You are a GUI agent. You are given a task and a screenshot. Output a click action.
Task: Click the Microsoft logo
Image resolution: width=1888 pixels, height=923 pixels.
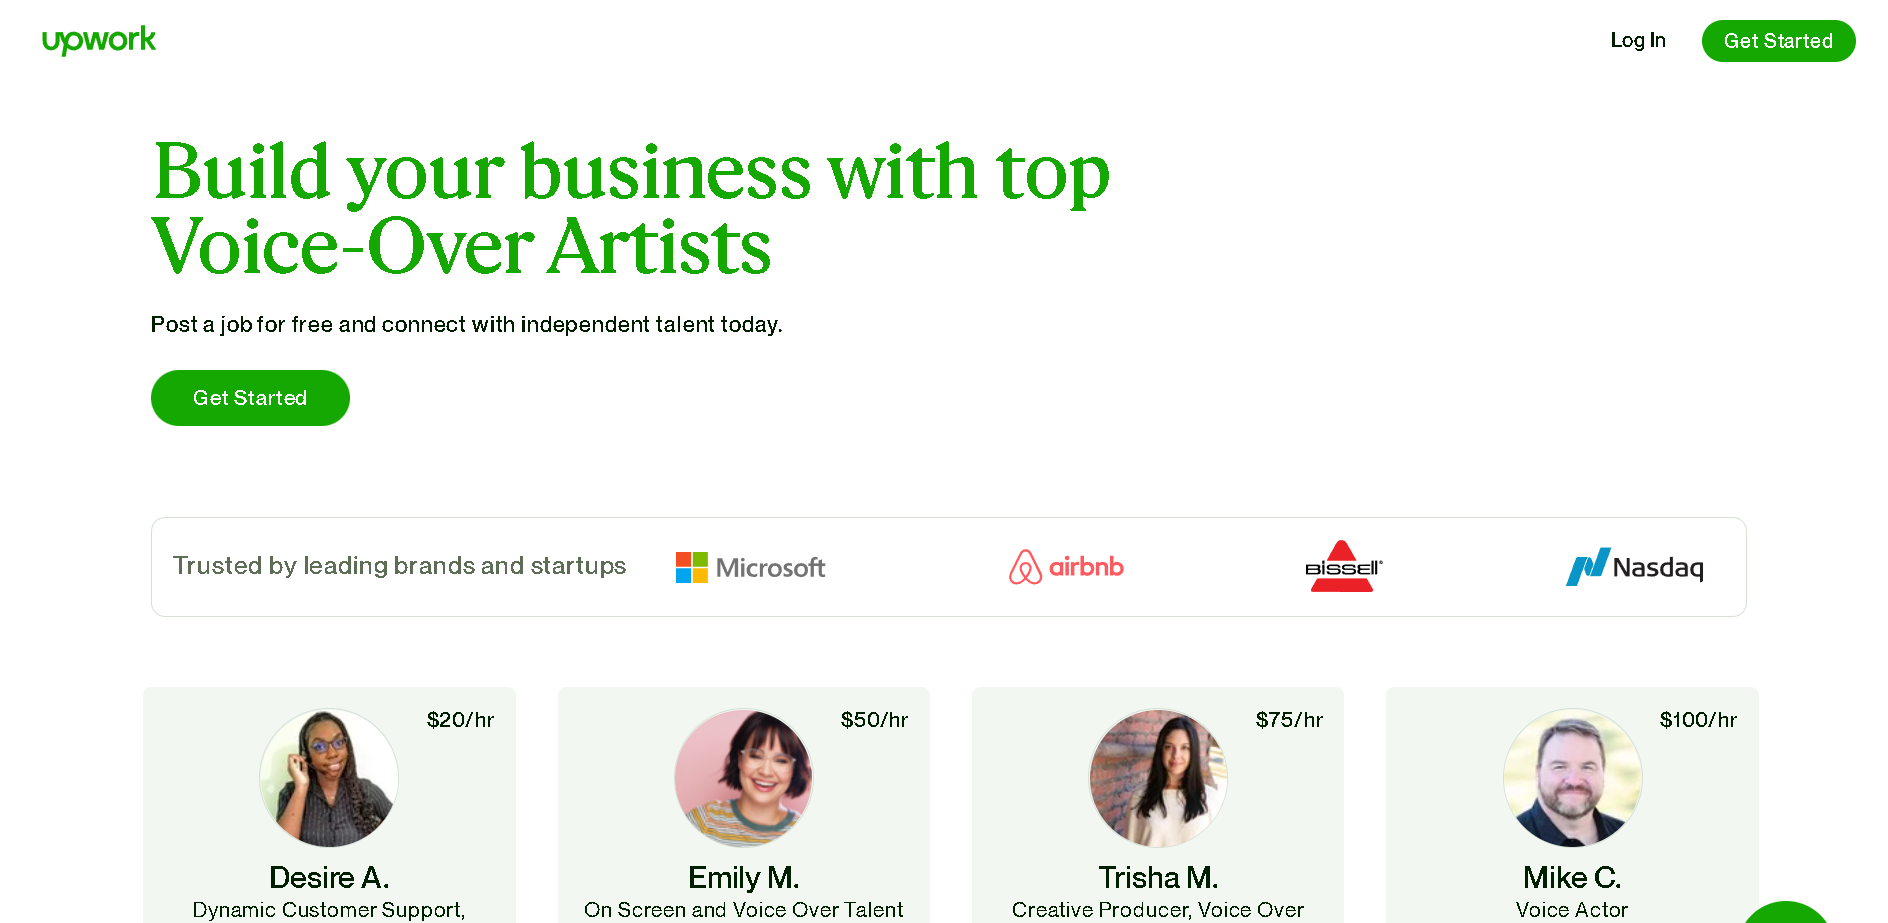point(750,567)
